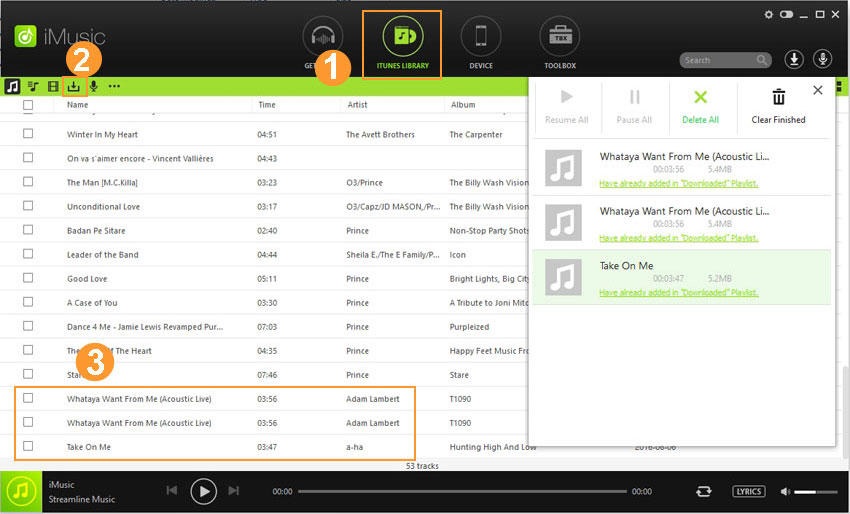Click Resume All in downloads panel
This screenshot has width=850, height=514.
pyautogui.click(x=566, y=107)
